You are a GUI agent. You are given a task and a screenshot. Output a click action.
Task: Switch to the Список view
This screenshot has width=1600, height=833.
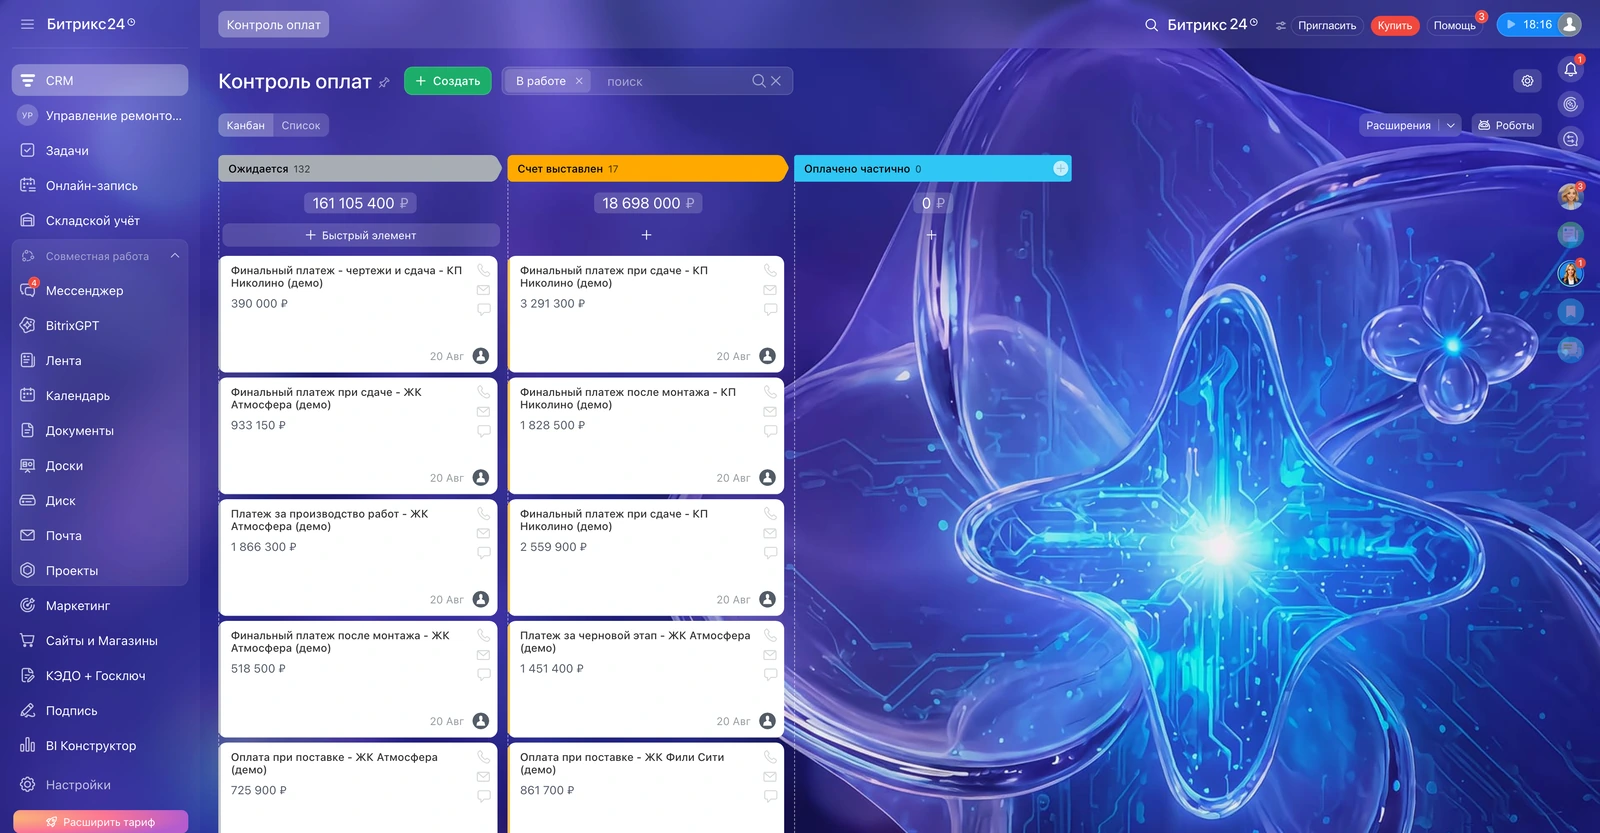(301, 125)
